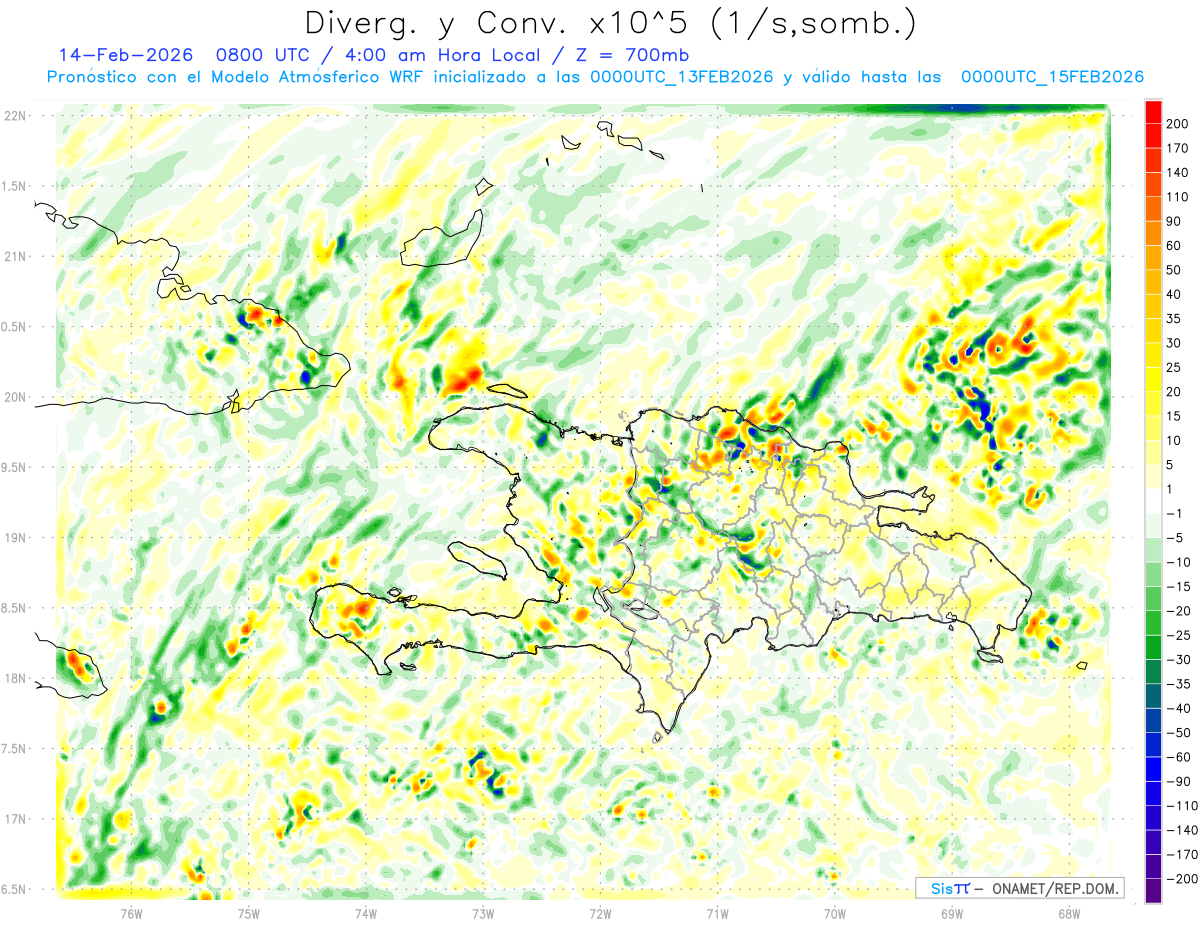
Task: Click the latitude label '21N'
Action: tap(15, 256)
